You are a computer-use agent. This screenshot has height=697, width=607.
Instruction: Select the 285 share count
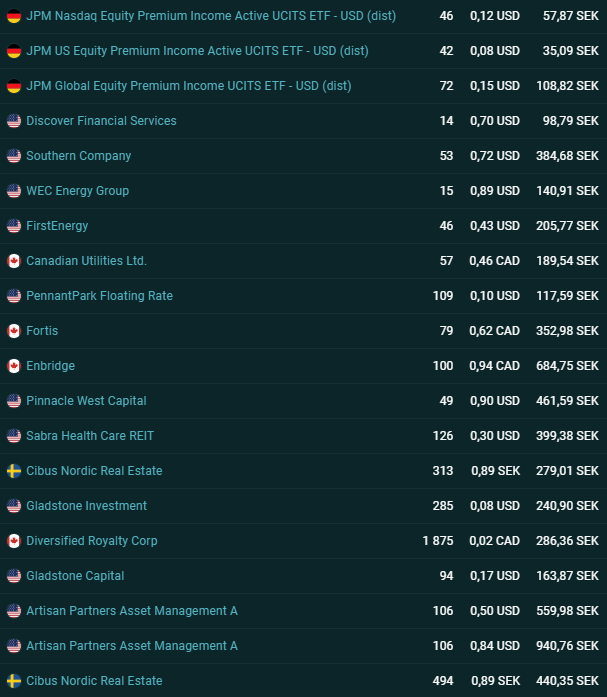coord(443,506)
